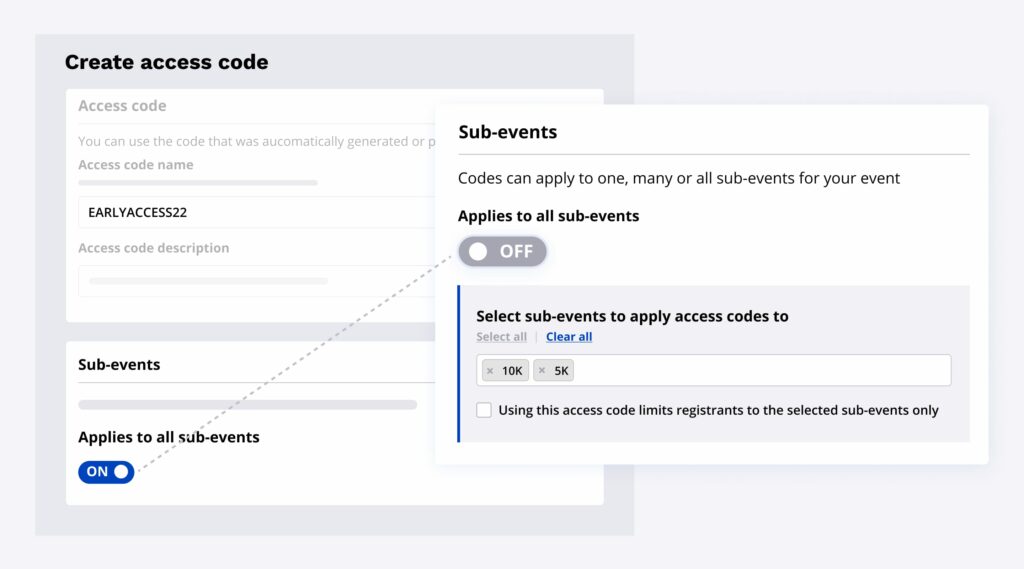
Task: Select the 5K tag label
Action: tap(561, 371)
